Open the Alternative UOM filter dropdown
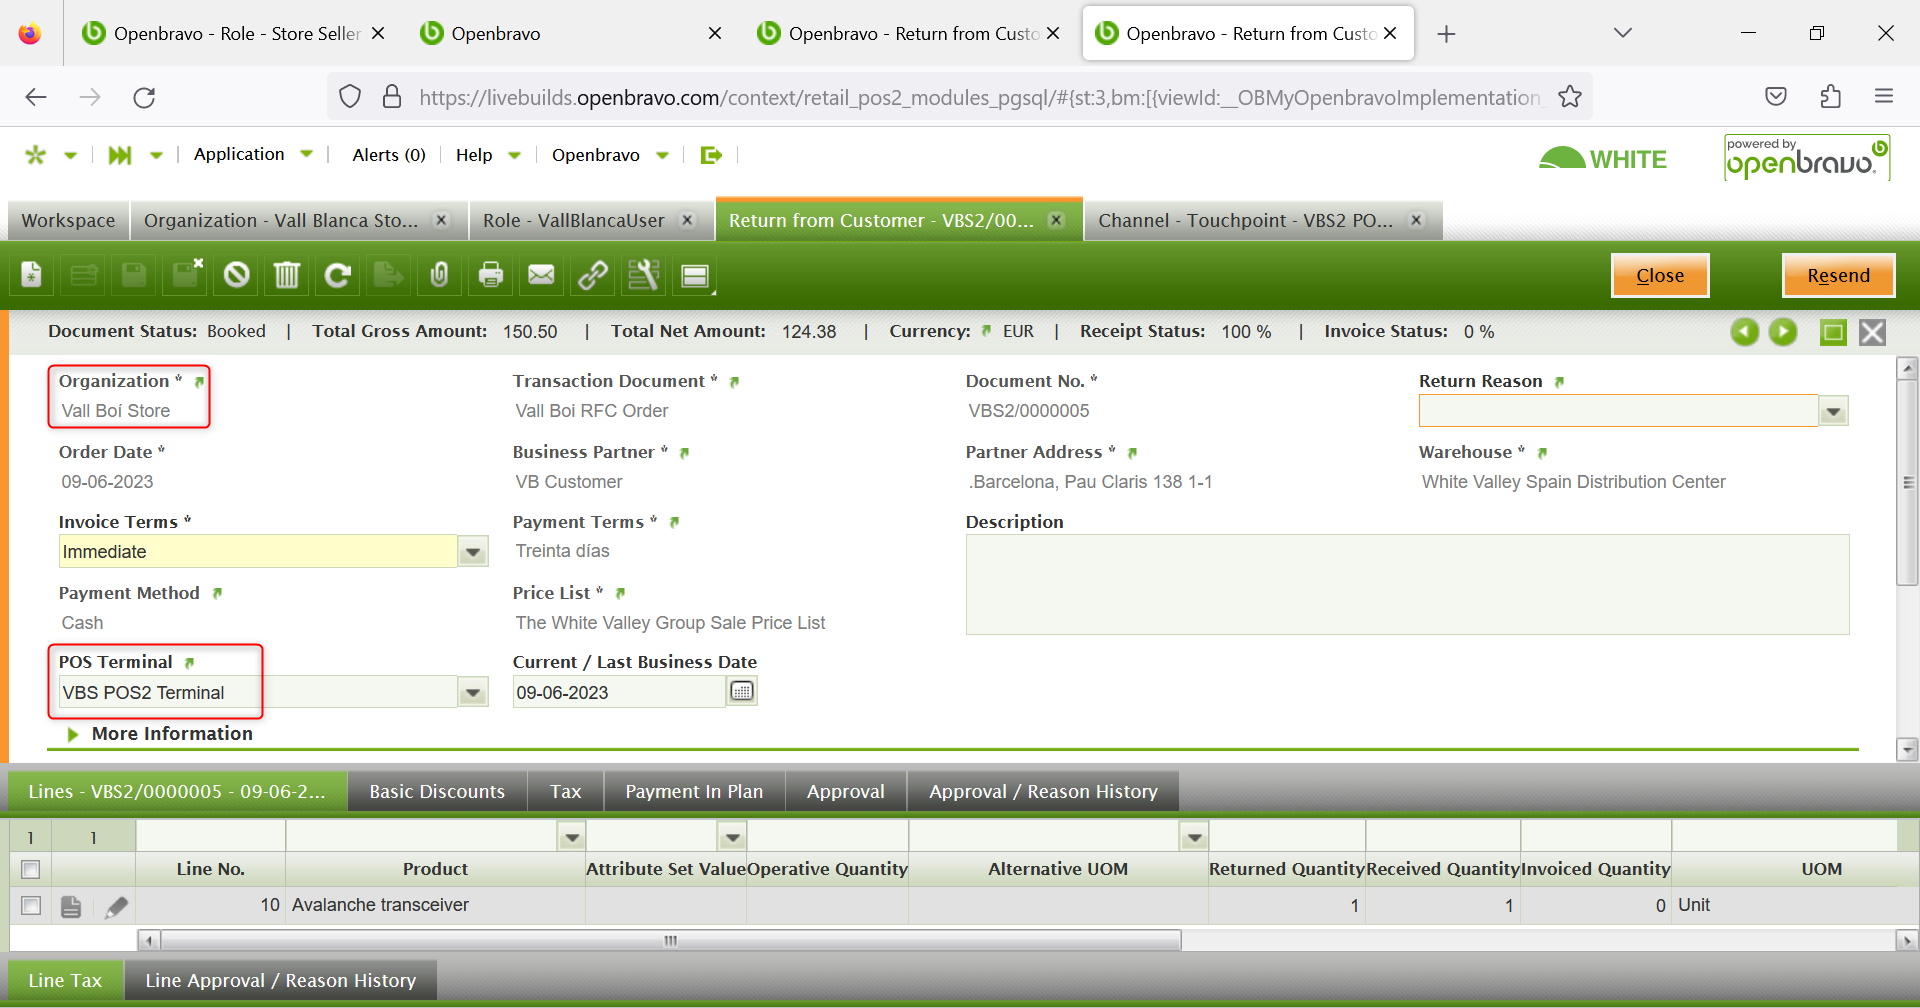The width and height of the screenshot is (1920, 1008). click(1195, 836)
